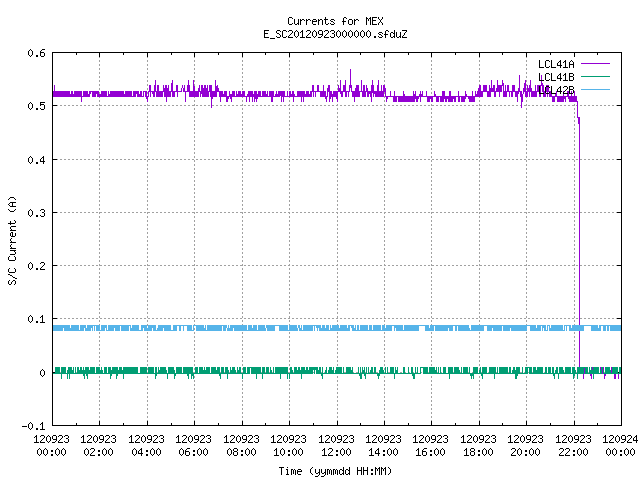Viewport: 640px width, 480px height.
Task: Click the purple LCL41A legend line sample
Action: [x=595, y=64]
